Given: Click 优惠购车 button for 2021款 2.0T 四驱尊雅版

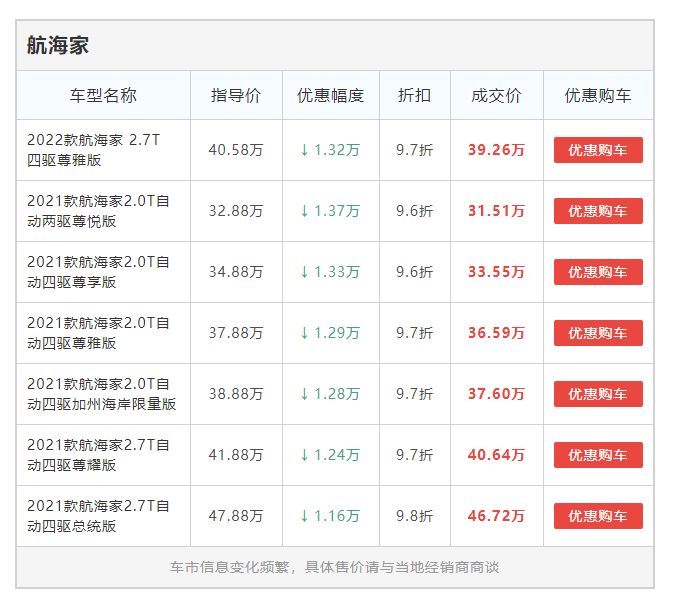Looking at the screenshot, I should 598,333.
